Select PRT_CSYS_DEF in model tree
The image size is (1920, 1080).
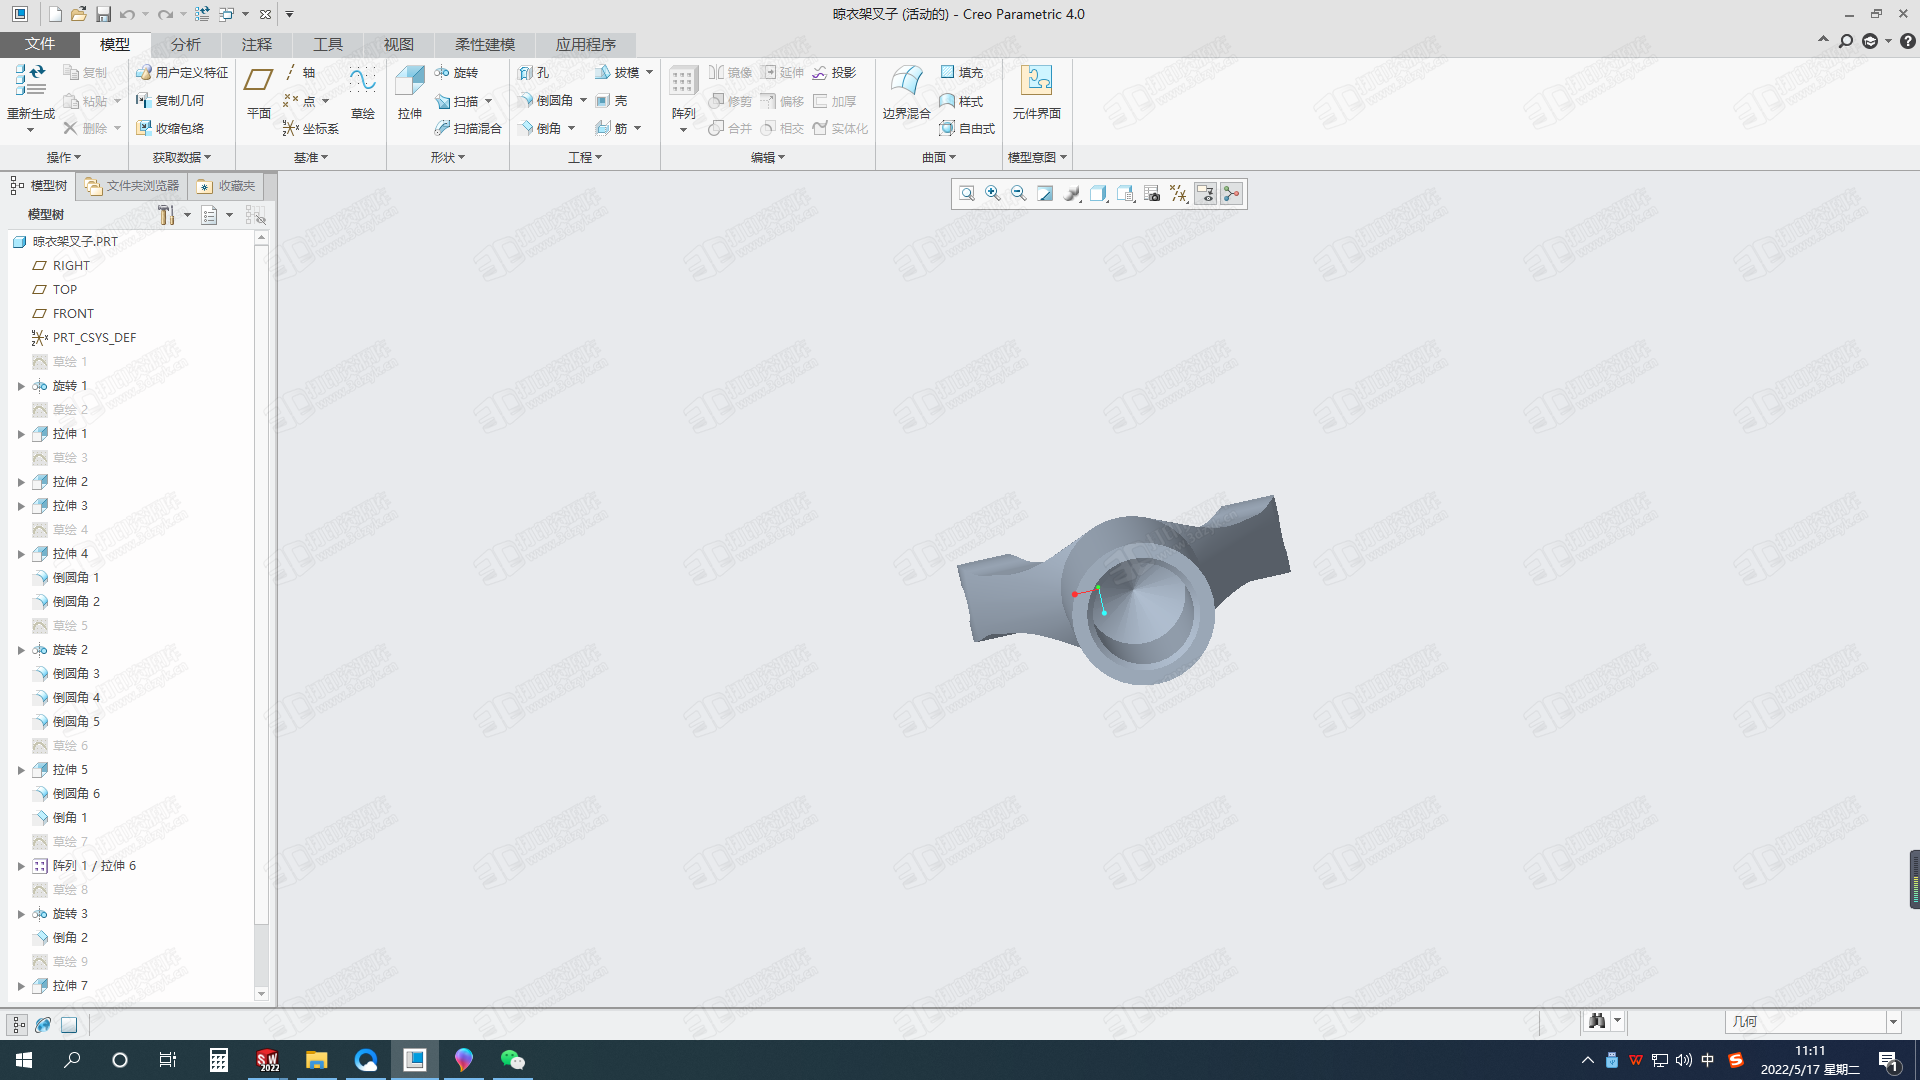pyautogui.click(x=94, y=338)
